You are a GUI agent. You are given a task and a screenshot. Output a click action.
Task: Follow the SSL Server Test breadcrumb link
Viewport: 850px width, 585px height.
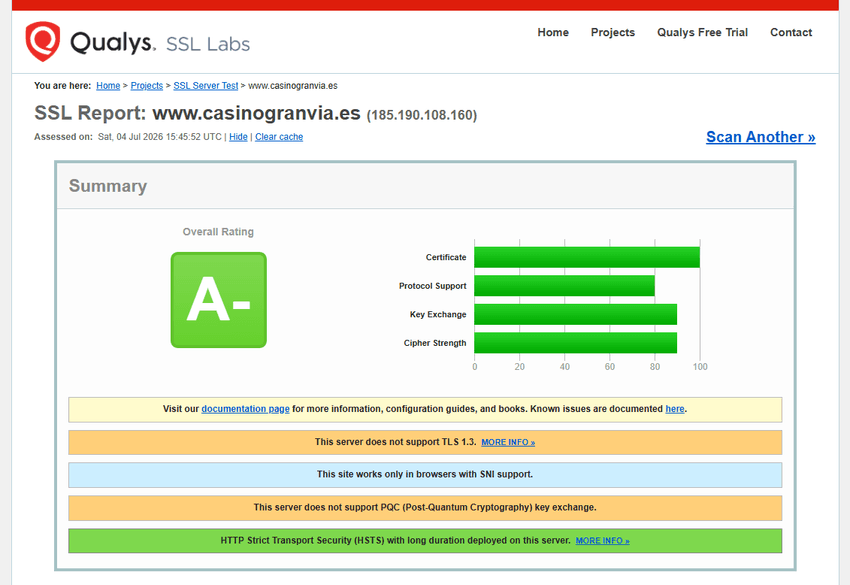click(205, 86)
